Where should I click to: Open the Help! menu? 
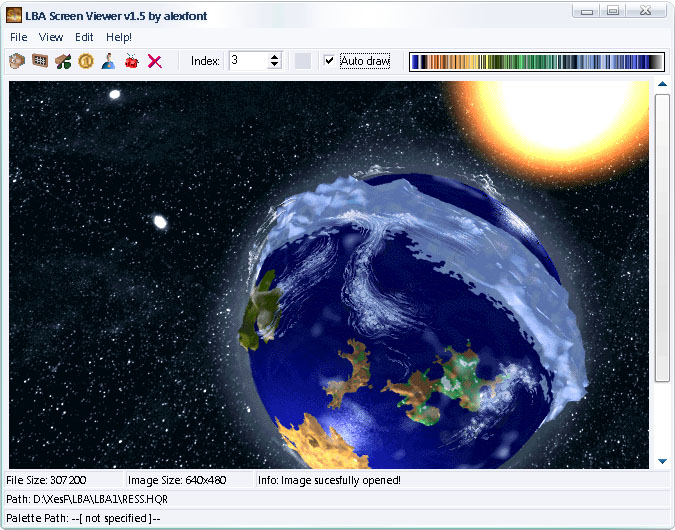(x=119, y=37)
